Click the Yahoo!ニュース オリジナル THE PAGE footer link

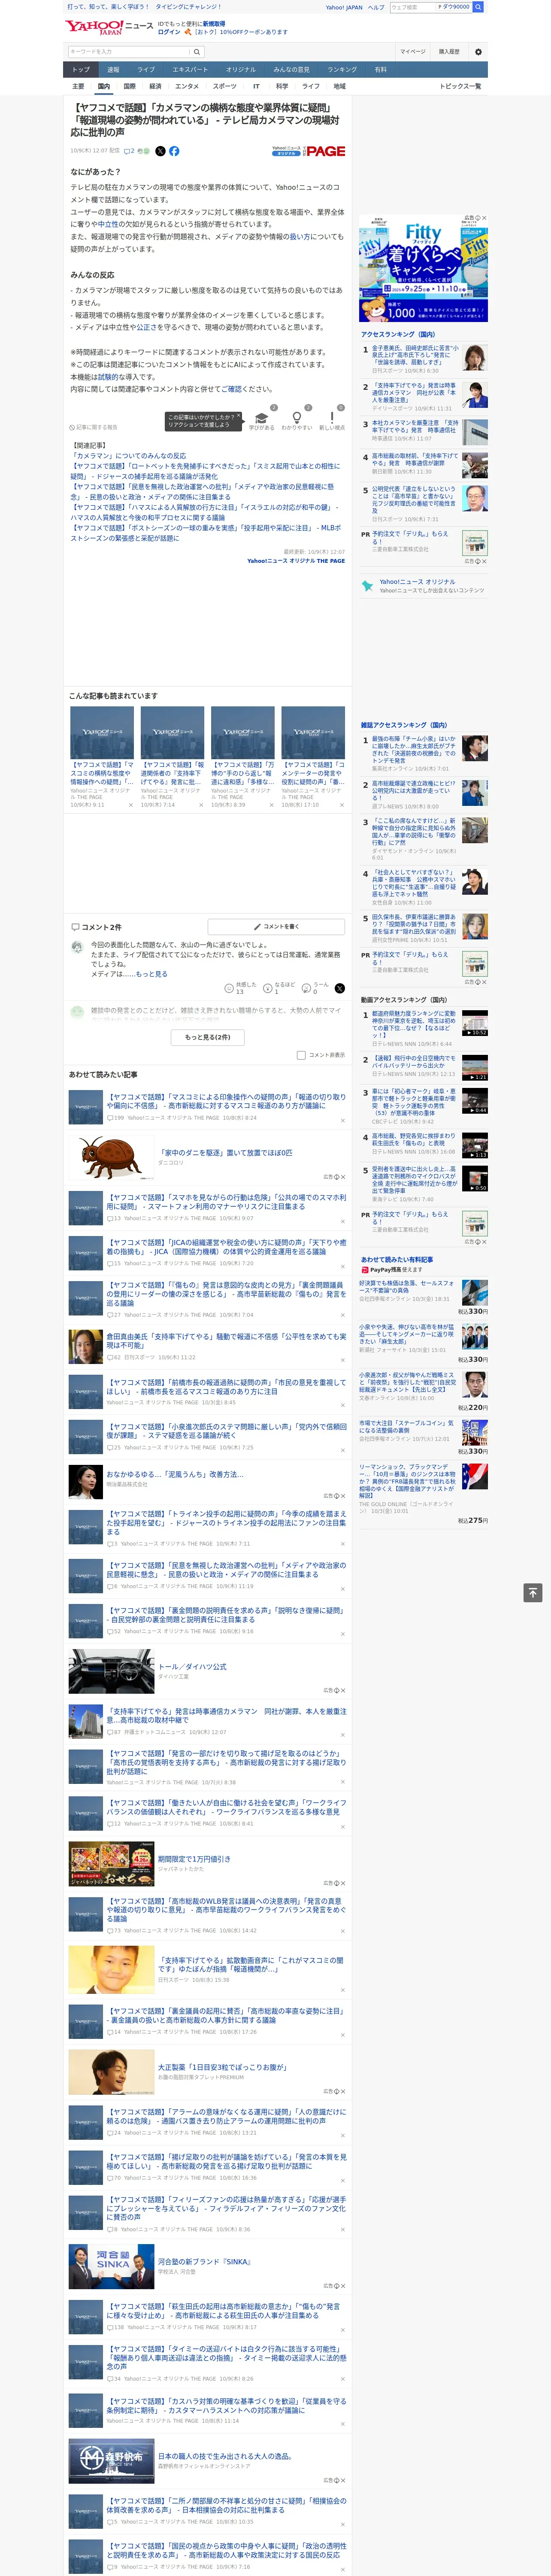[x=296, y=561]
